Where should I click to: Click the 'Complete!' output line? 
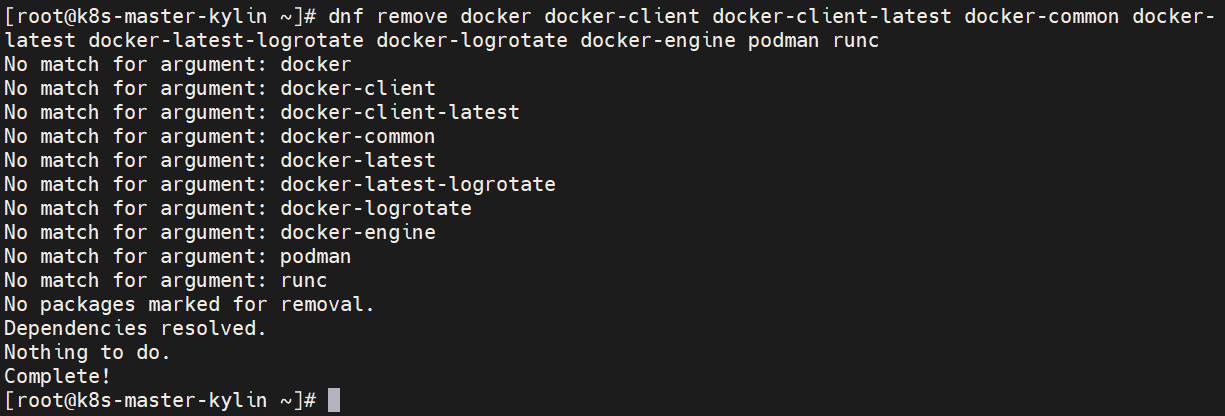(57, 376)
